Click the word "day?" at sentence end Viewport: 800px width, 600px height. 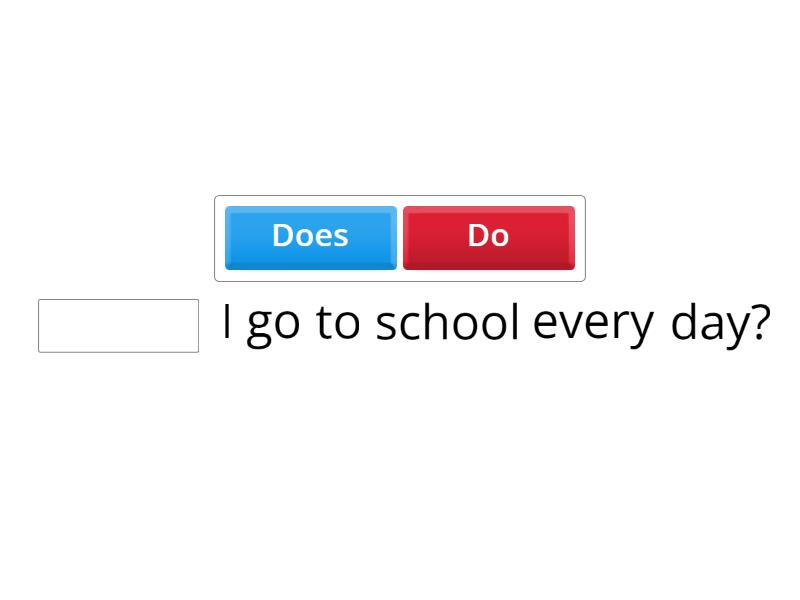[720, 323]
